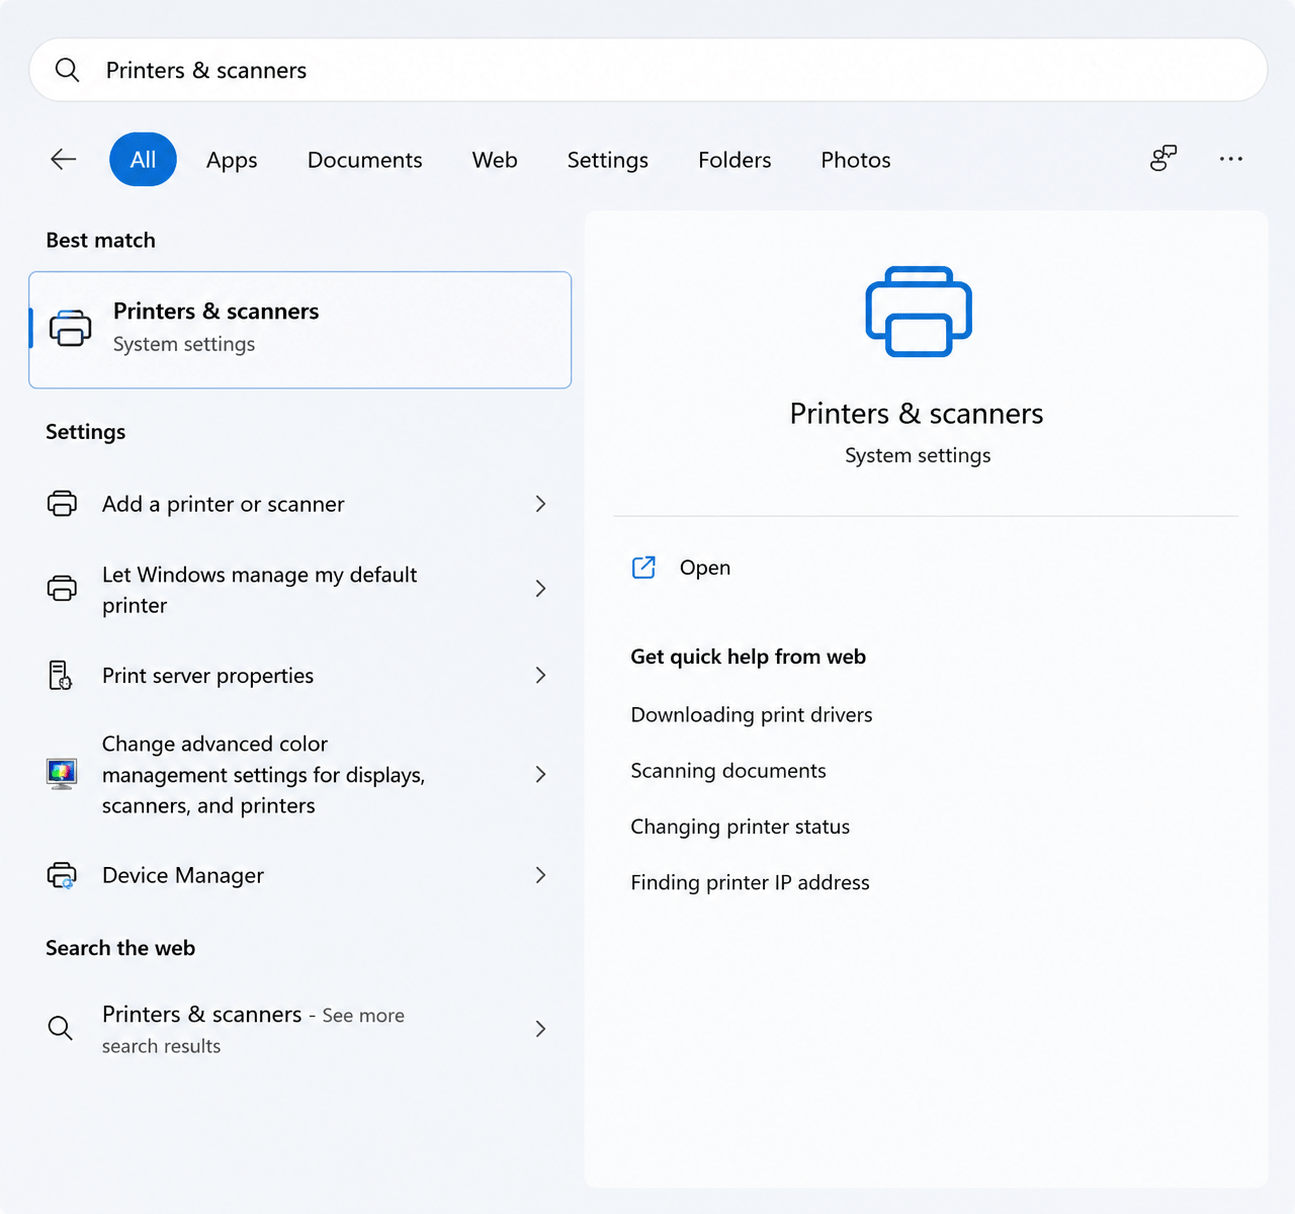Click Printers & scanners See more search results
The height and width of the screenshot is (1214, 1295).
[x=253, y=1029]
